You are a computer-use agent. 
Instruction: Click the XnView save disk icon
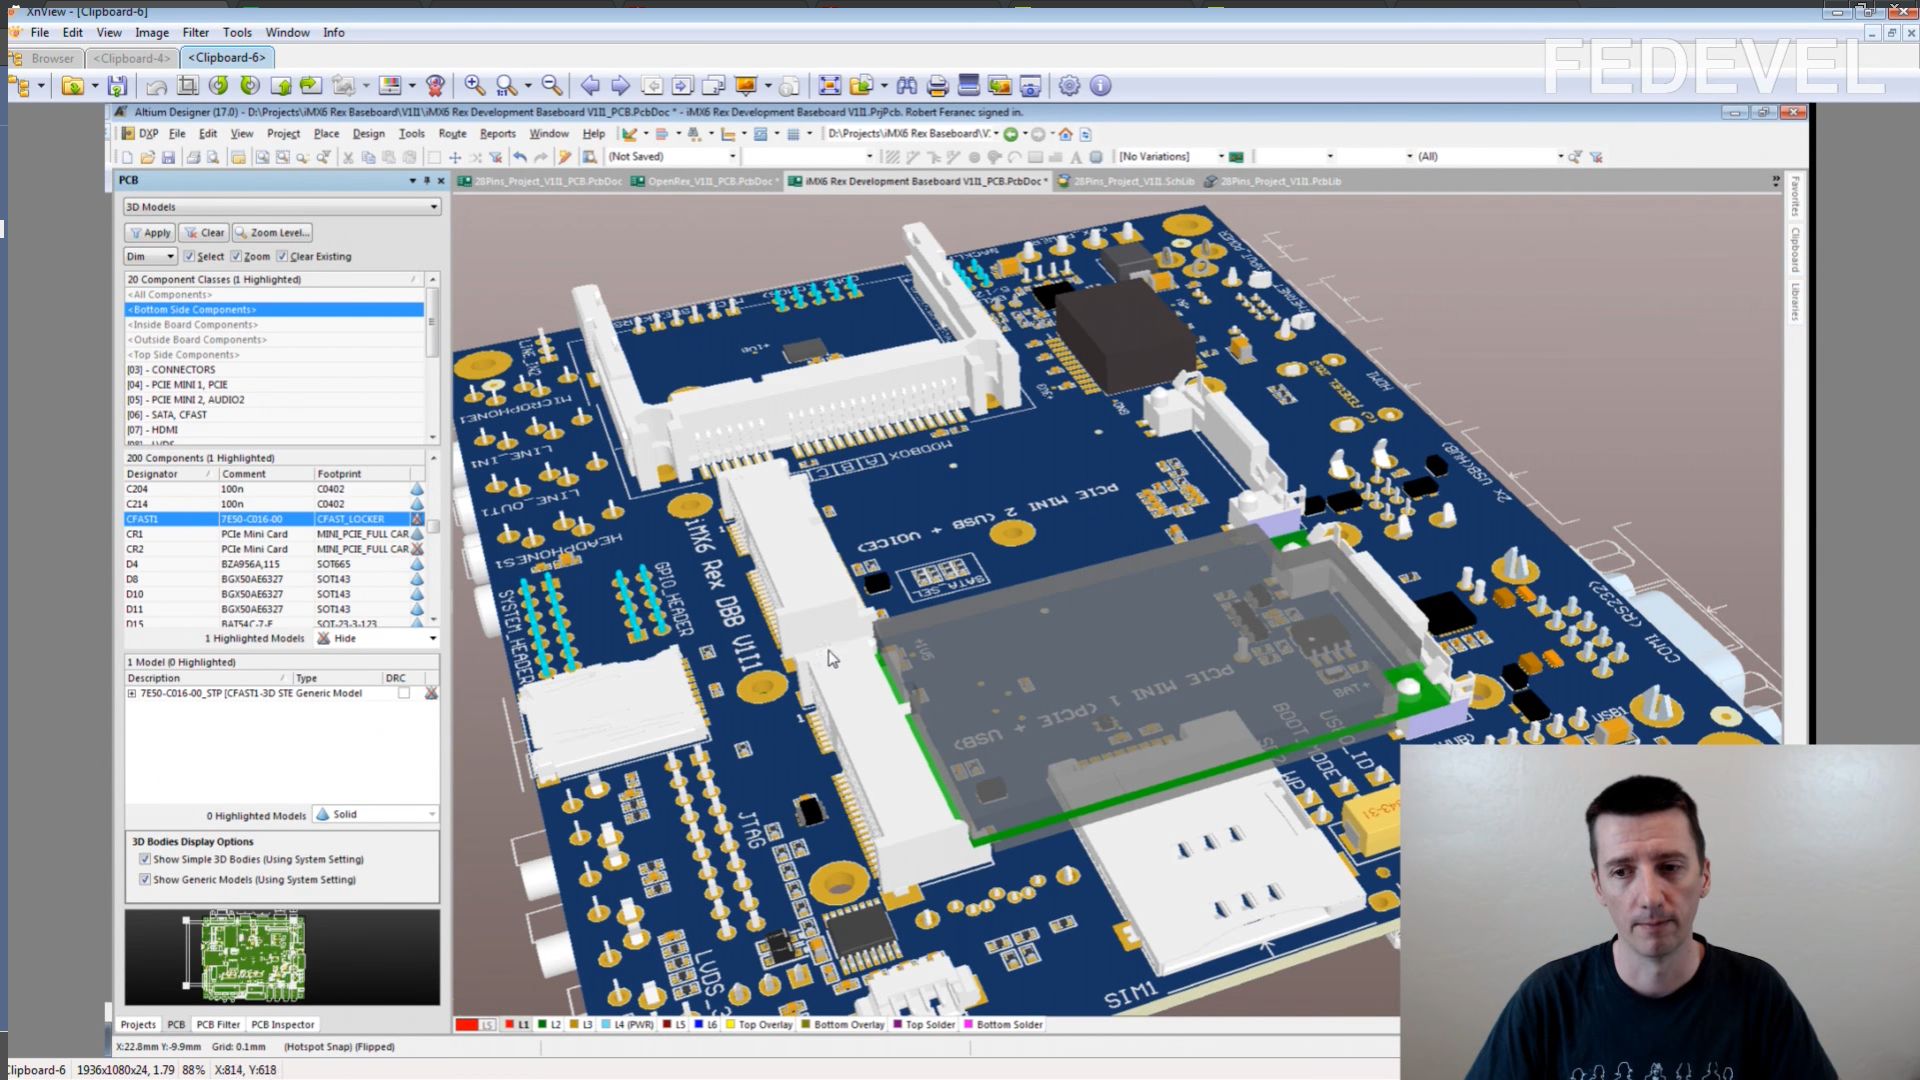[x=117, y=86]
